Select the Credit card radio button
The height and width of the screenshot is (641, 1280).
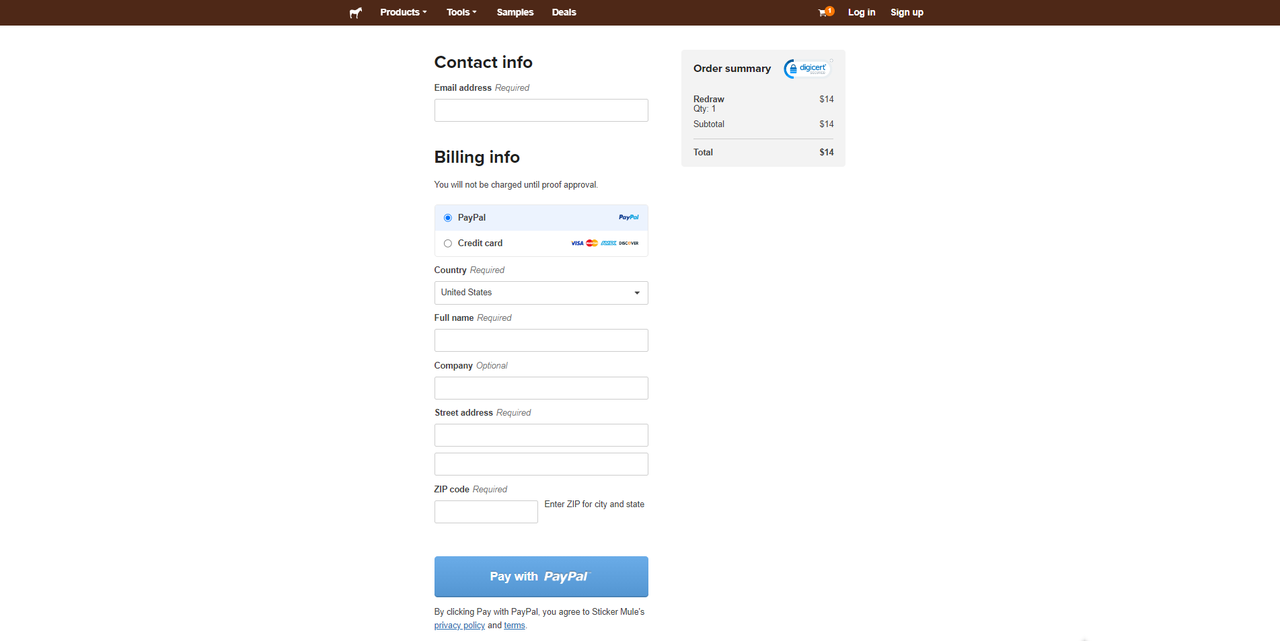coord(448,243)
